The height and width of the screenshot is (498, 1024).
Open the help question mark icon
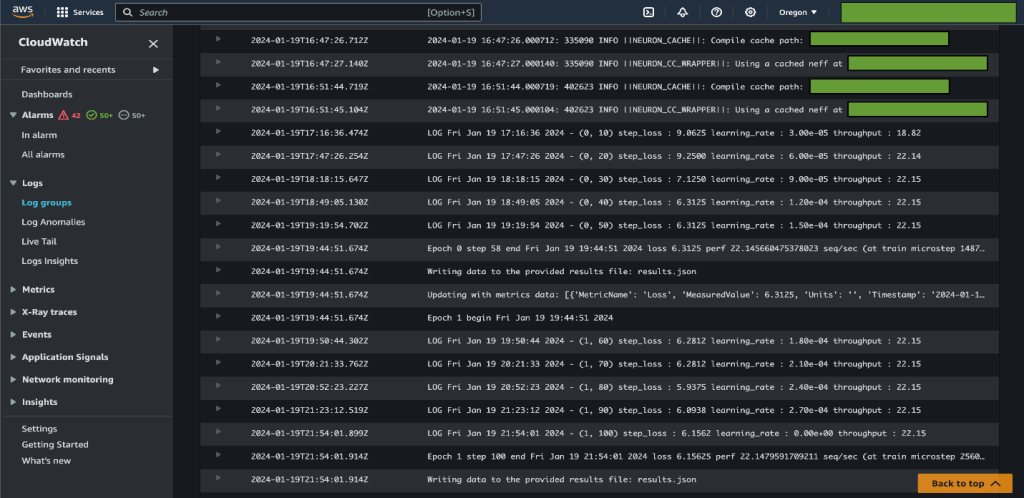tap(716, 12)
